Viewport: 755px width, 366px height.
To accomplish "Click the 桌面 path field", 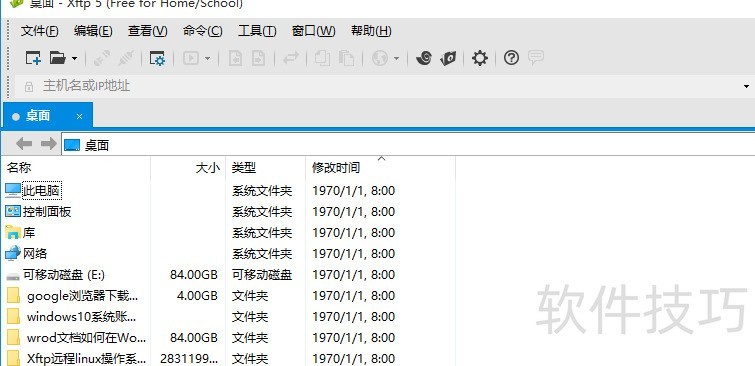I will point(408,145).
